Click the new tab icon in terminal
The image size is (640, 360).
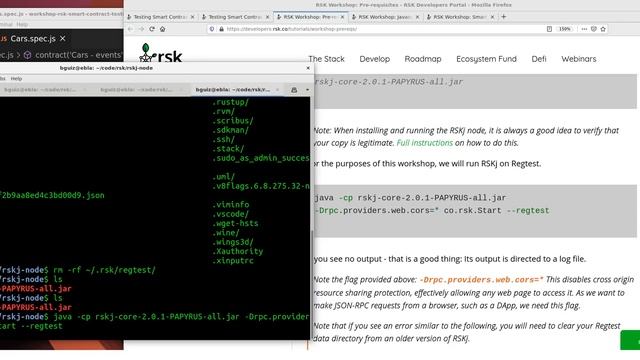(294, 90)
